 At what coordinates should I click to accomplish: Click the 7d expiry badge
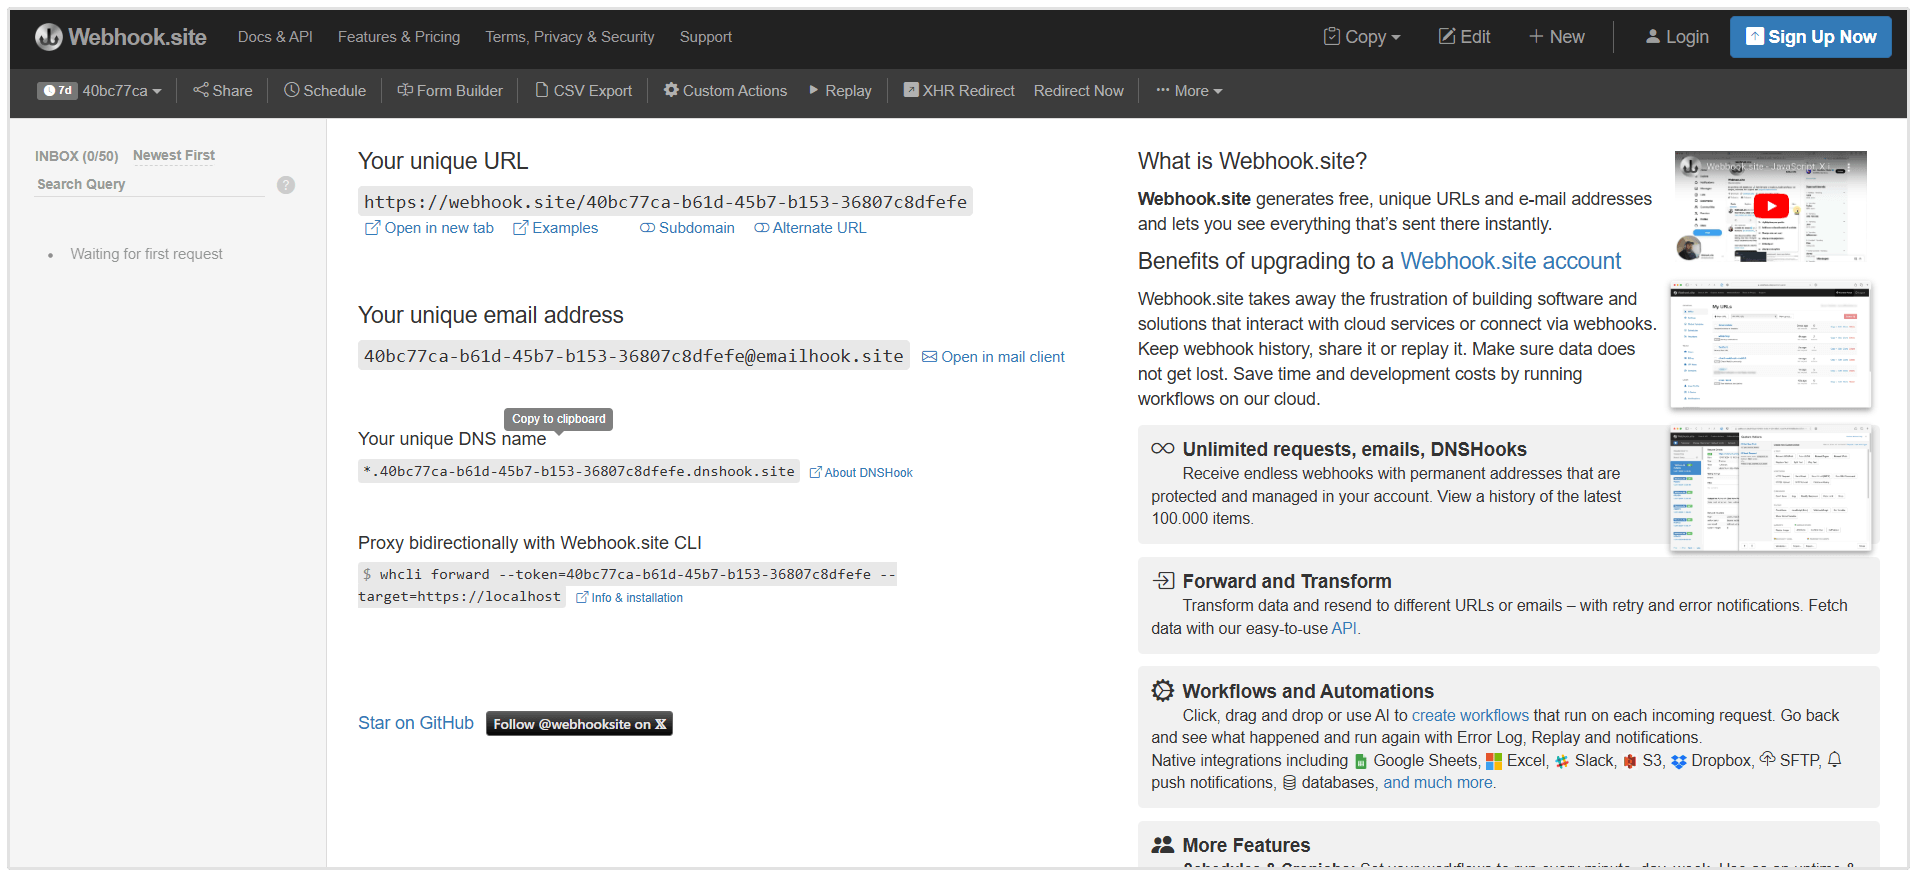point(57,91)
